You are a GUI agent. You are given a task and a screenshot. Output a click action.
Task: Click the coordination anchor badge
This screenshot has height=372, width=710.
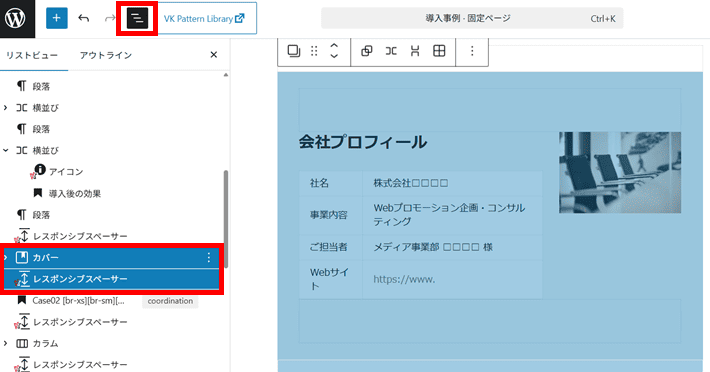coord(170,301)
